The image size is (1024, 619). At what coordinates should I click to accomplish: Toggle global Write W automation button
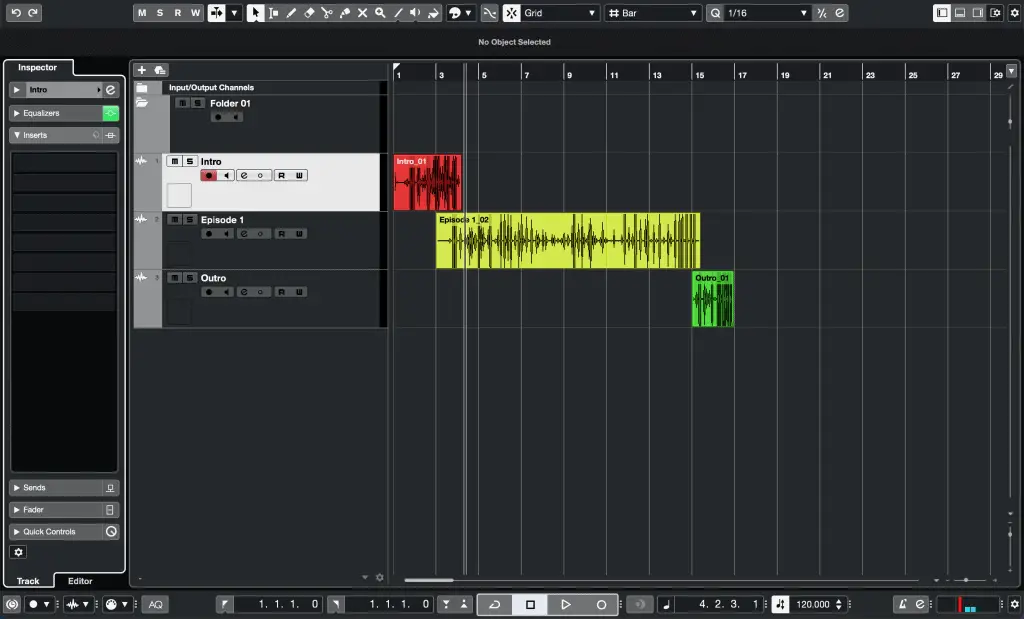pyautogui.click(x=195, y=12)
